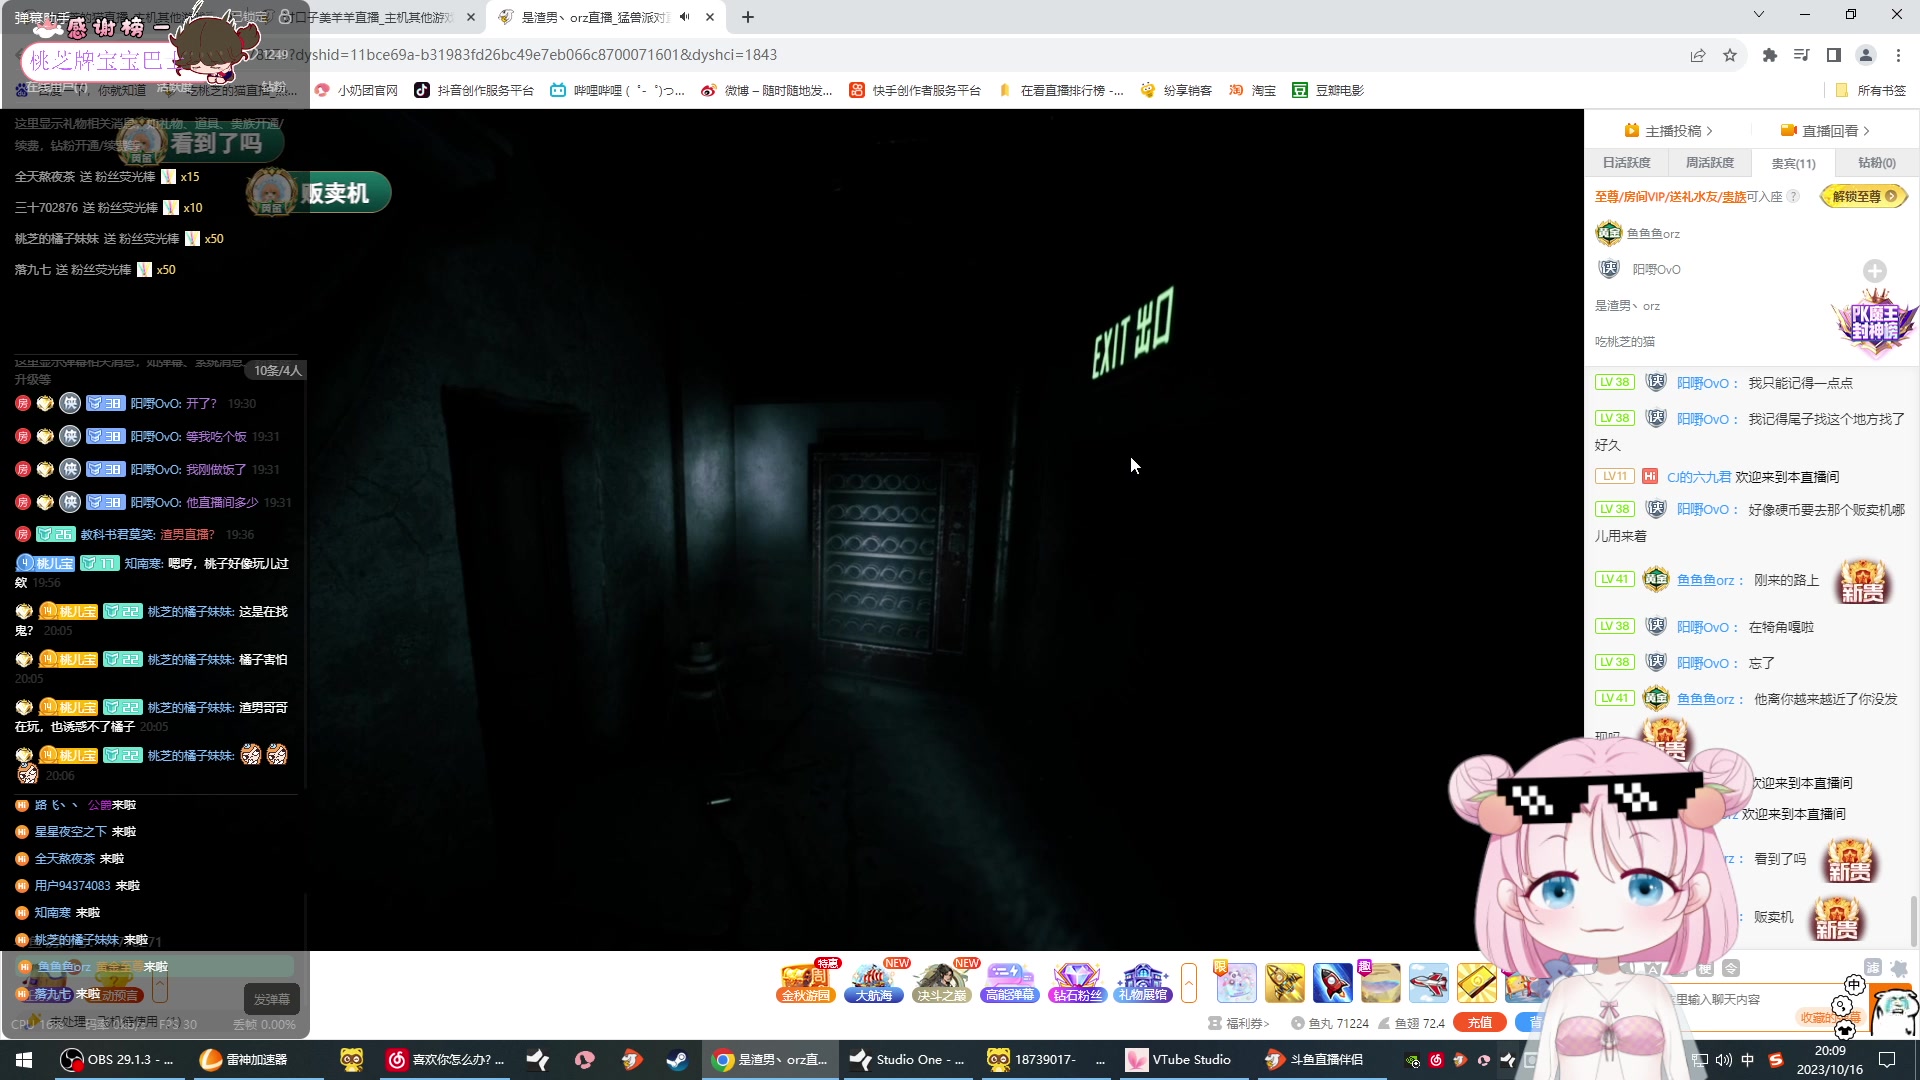Open the 金秋游园 activity icon

806,982
